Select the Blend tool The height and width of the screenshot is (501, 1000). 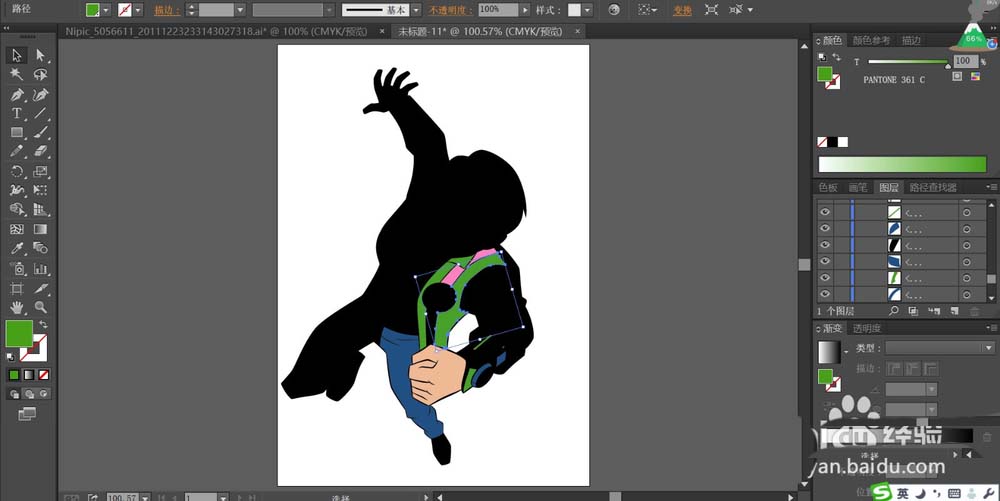pyautogui.click(x=41, y=248)
